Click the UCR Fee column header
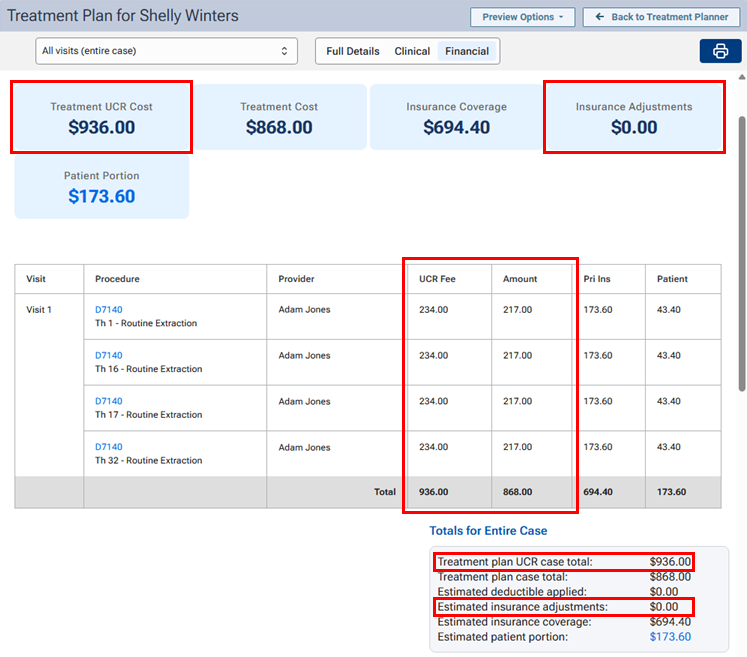Screen dimensions: 747x657 pyautogui.click(x=437, y=279)
